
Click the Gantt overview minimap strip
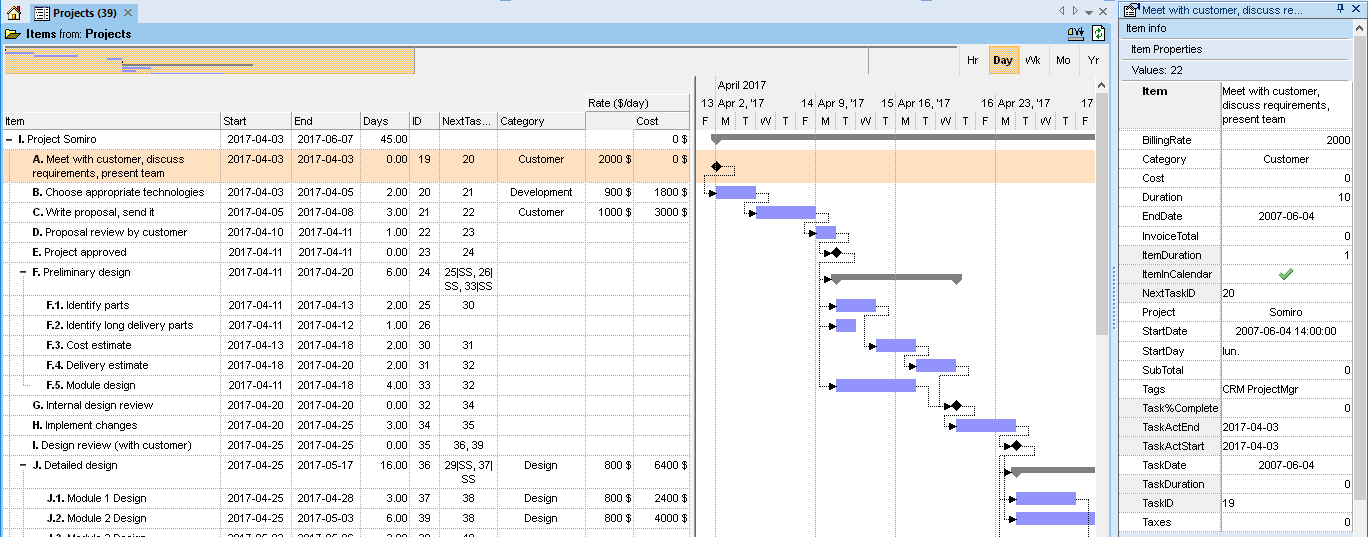pos(210,61)
